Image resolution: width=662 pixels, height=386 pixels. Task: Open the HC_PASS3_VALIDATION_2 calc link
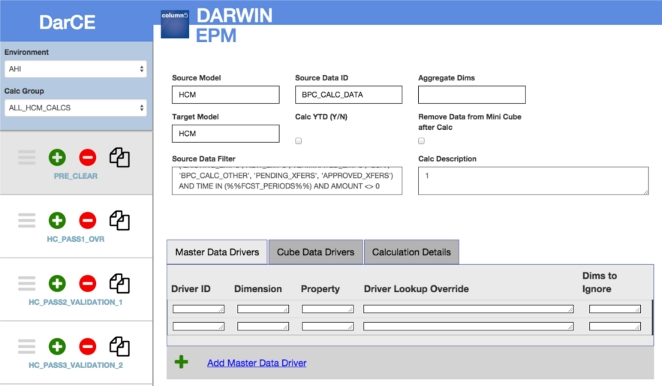[x=76, y=365]
